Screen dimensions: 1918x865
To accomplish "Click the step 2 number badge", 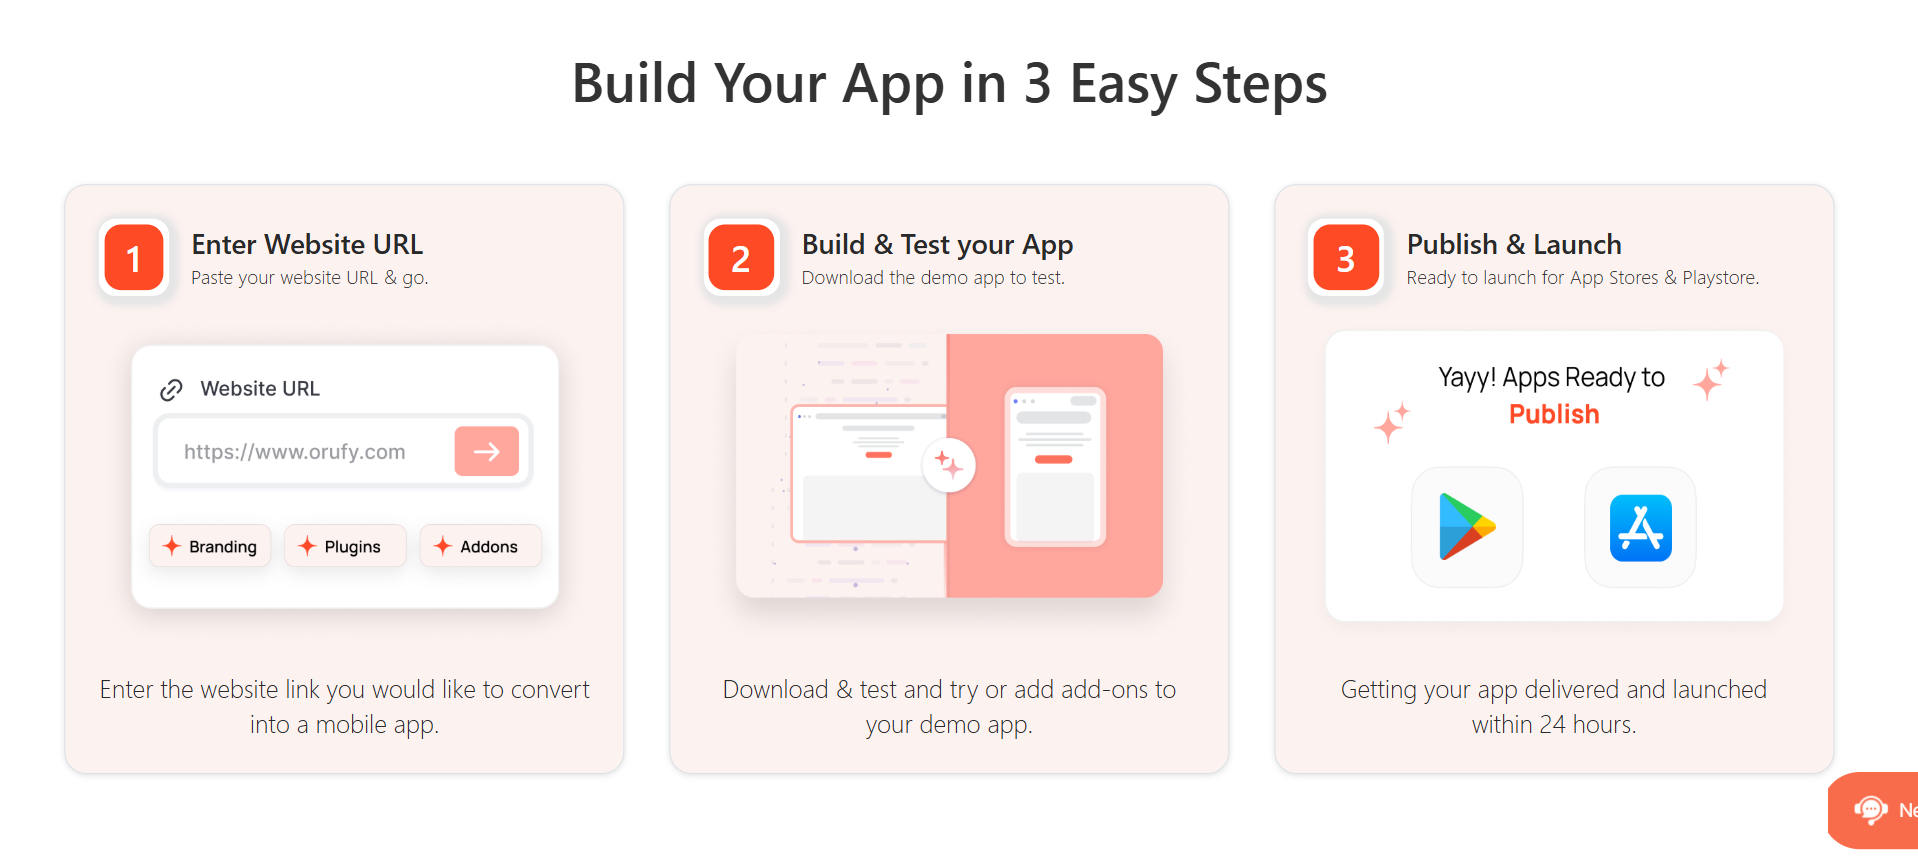I will pyautogui.click(x=741, y=258).
